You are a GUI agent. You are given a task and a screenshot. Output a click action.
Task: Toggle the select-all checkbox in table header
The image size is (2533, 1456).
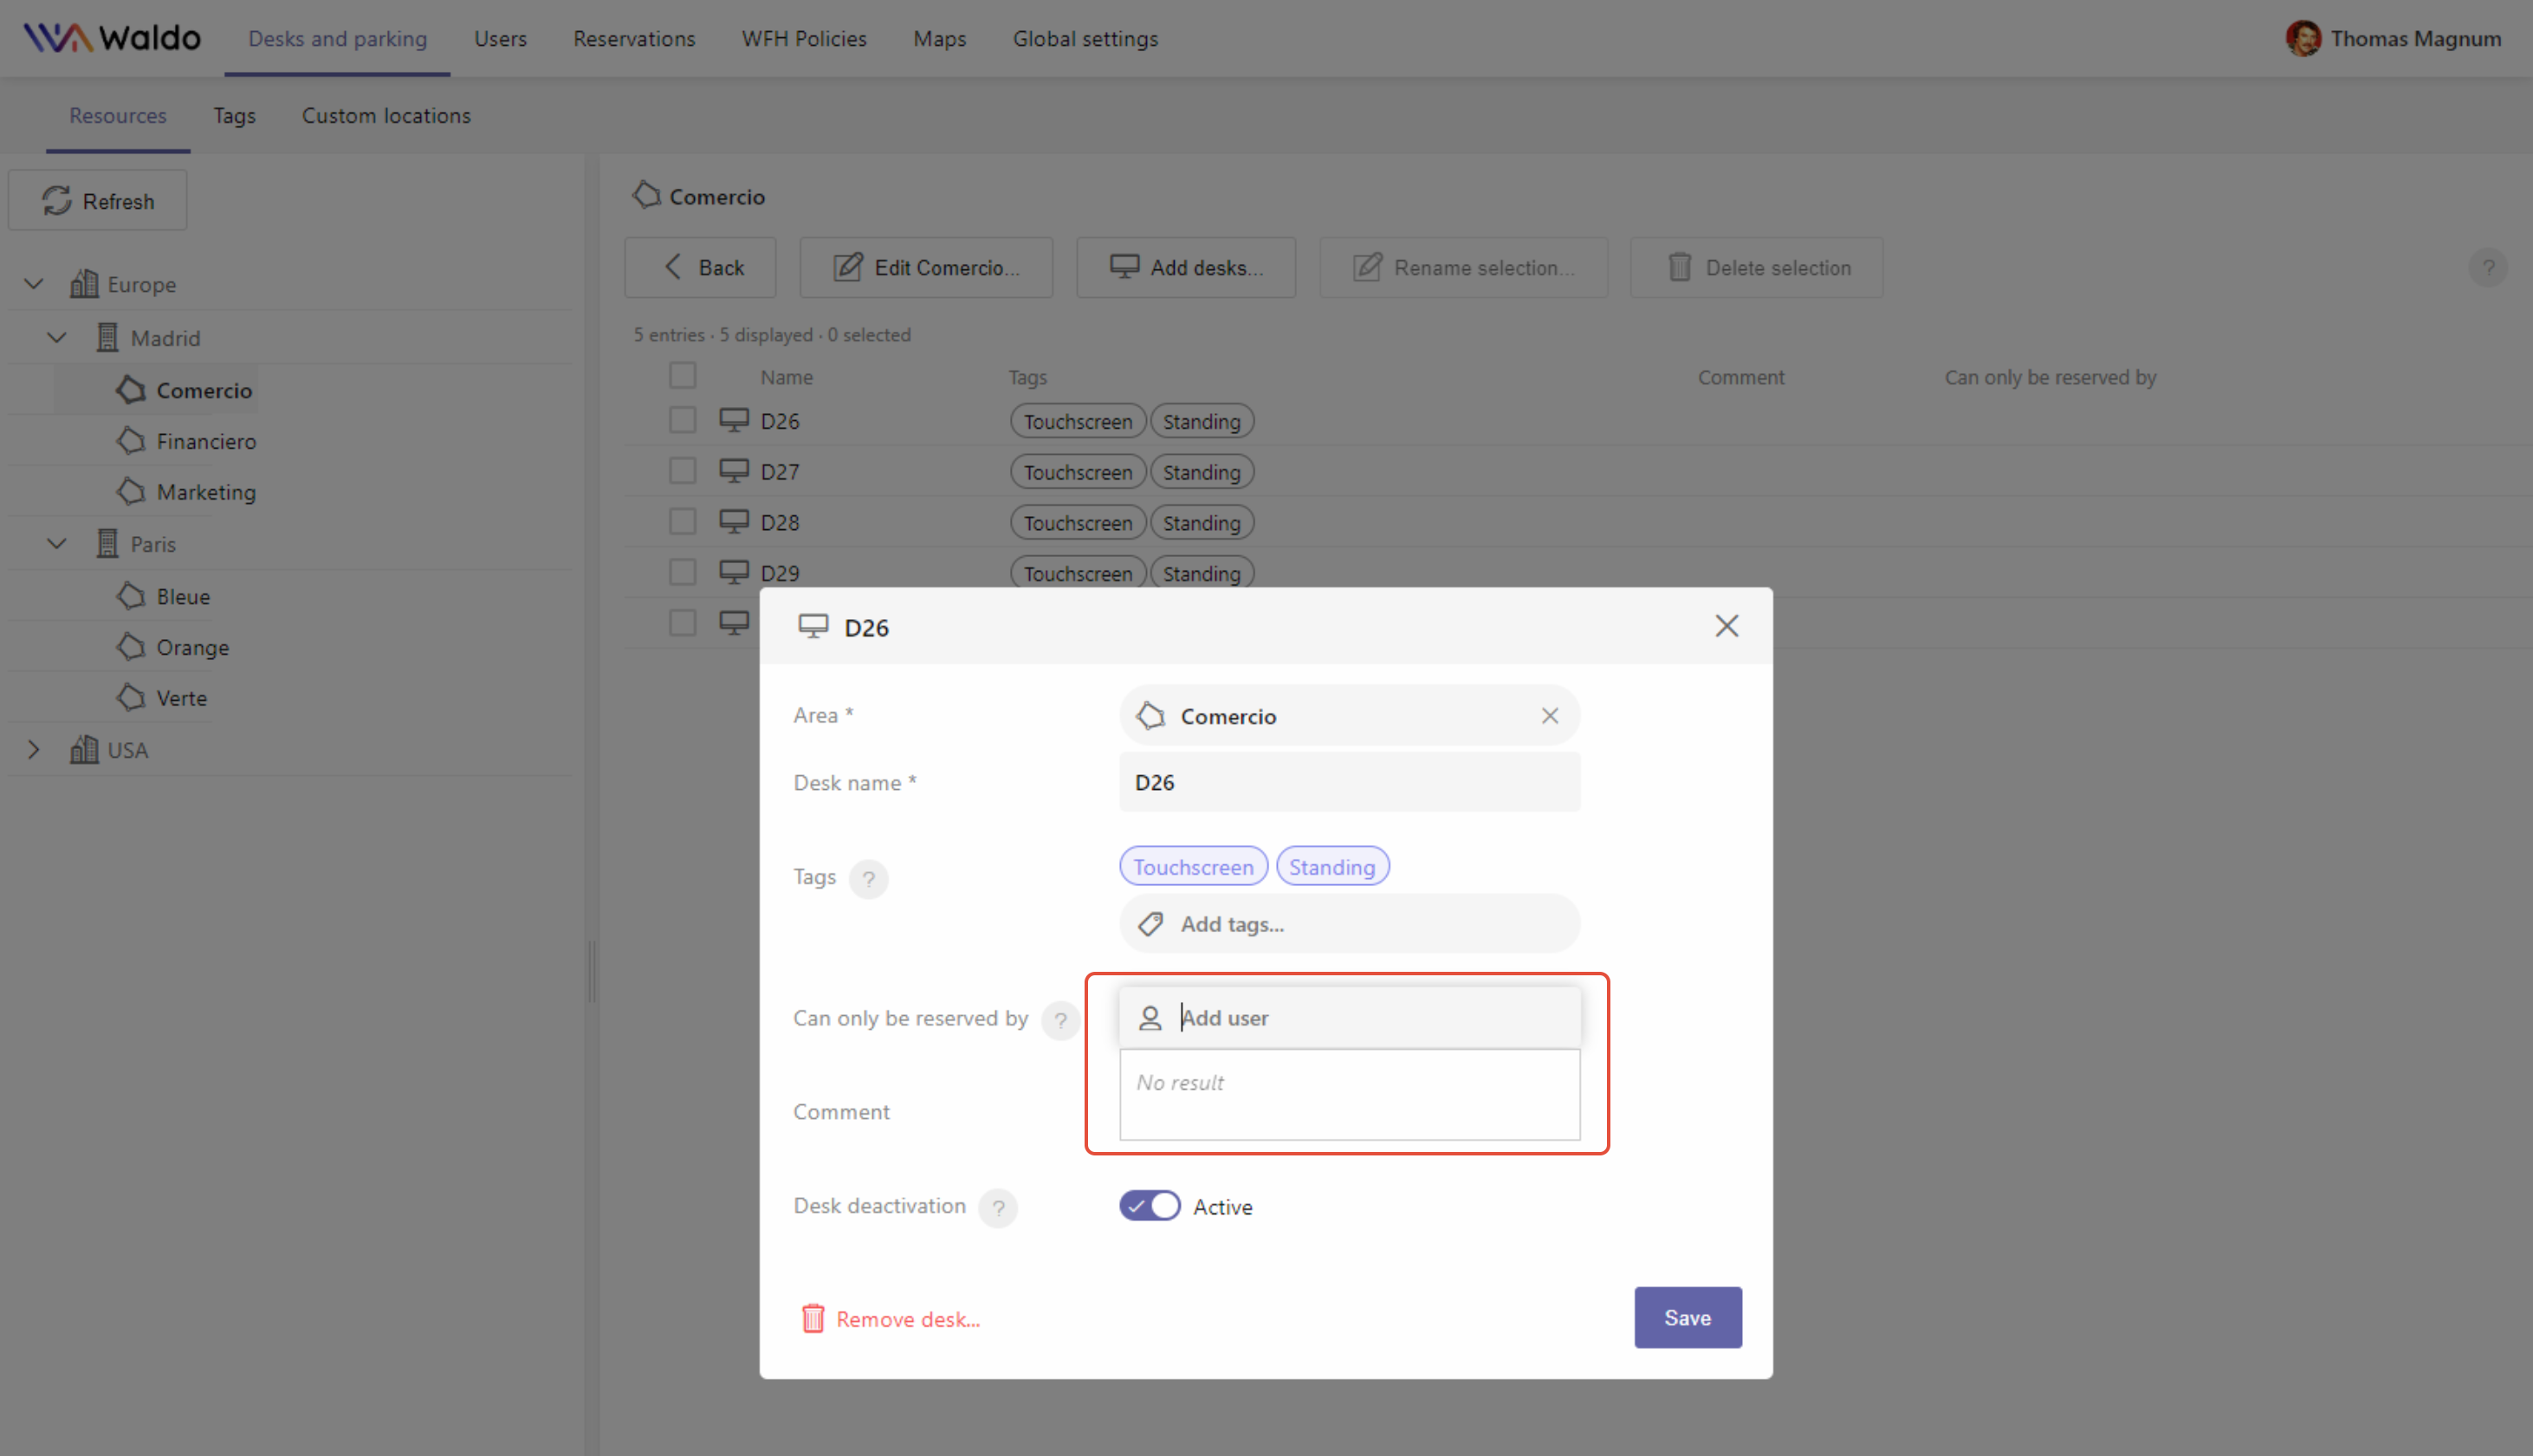683,376
